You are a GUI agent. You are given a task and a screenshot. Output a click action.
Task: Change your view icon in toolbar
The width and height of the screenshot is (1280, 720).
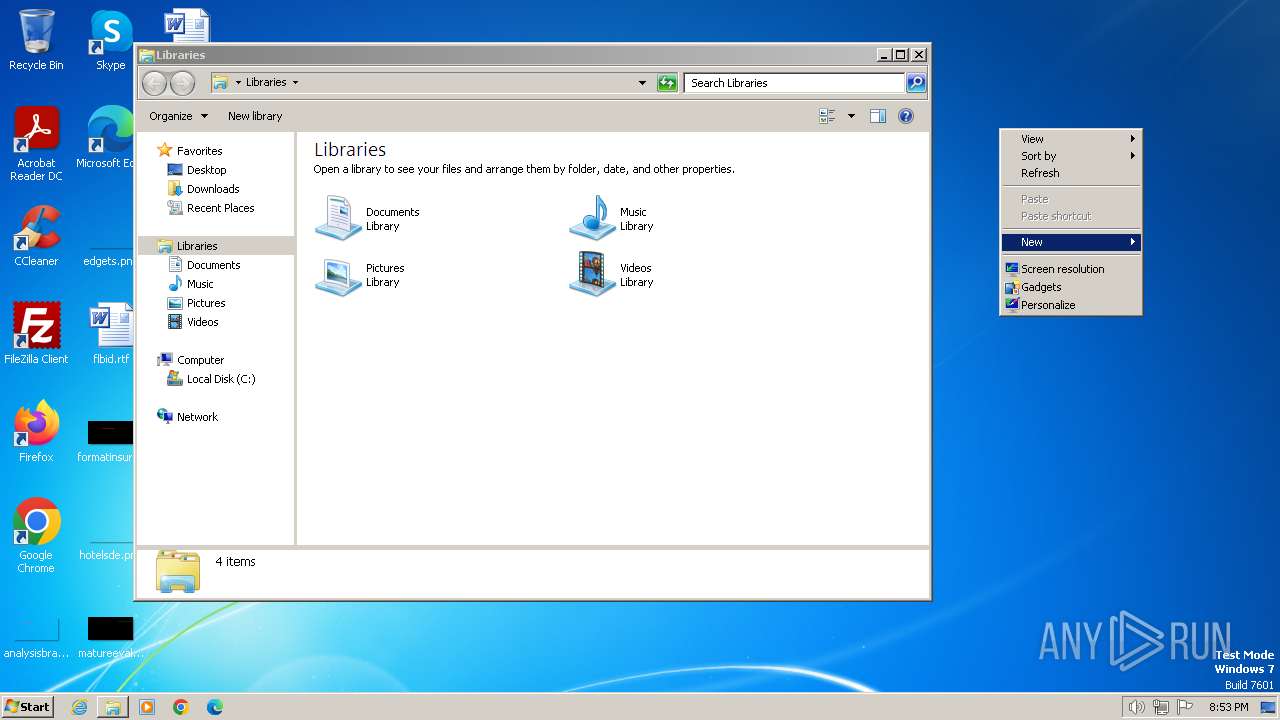(x=827, y=116)
